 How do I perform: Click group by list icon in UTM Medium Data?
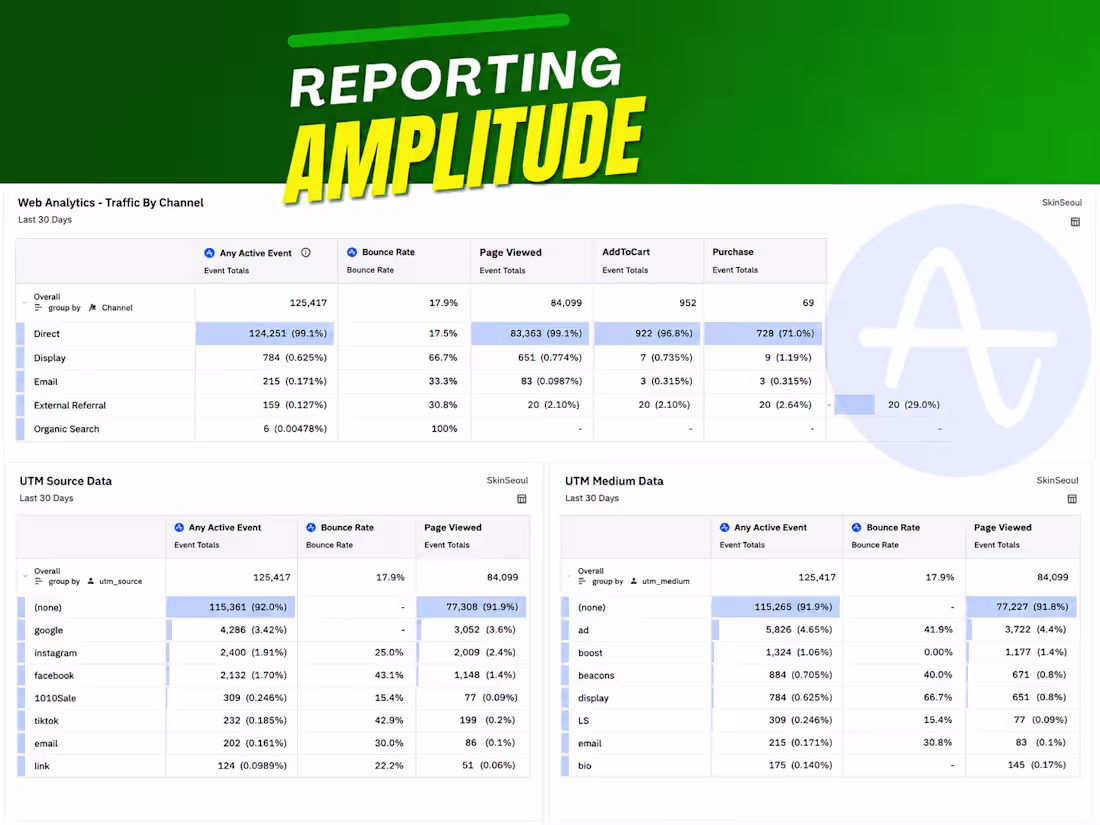582,581
